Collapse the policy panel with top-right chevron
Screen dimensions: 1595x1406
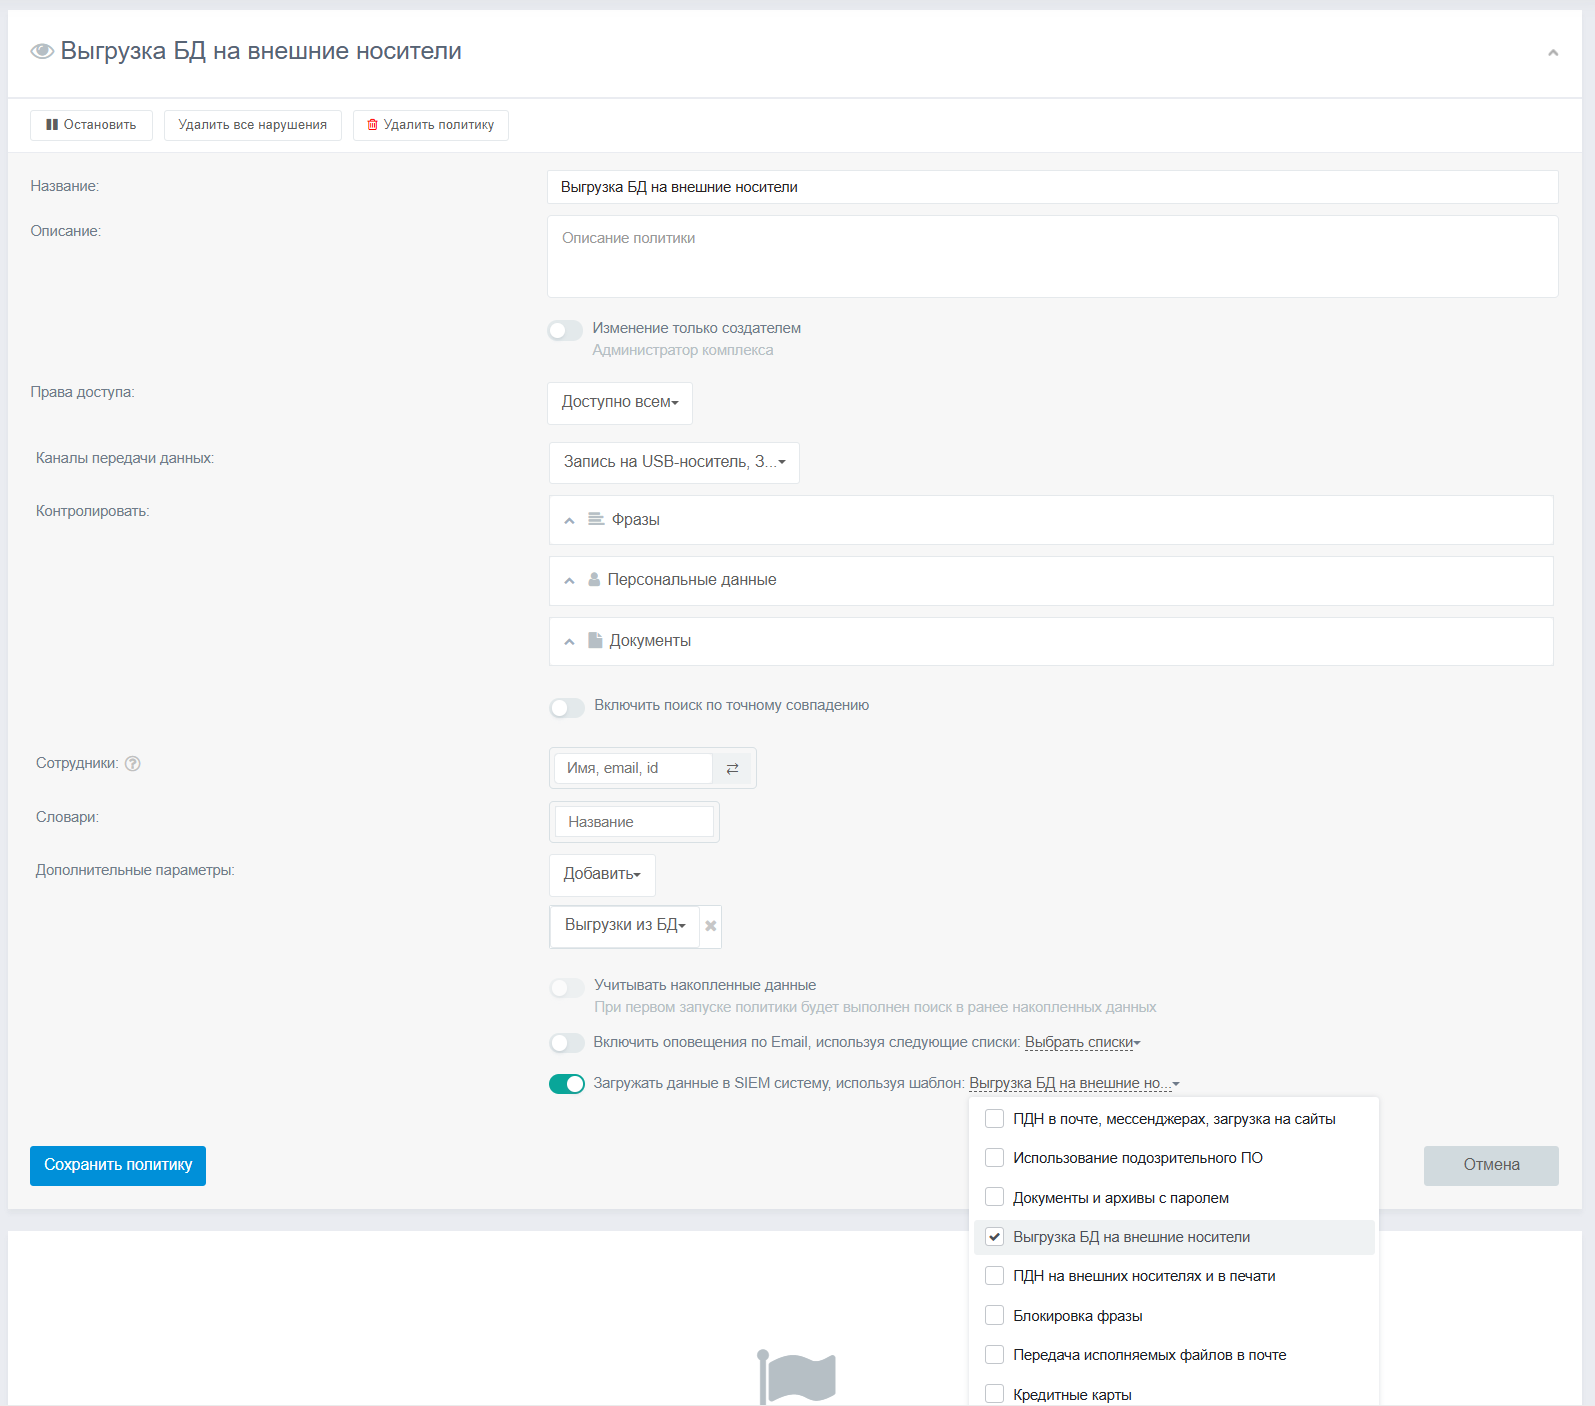pyautogui.click(x=1552, y=53)
